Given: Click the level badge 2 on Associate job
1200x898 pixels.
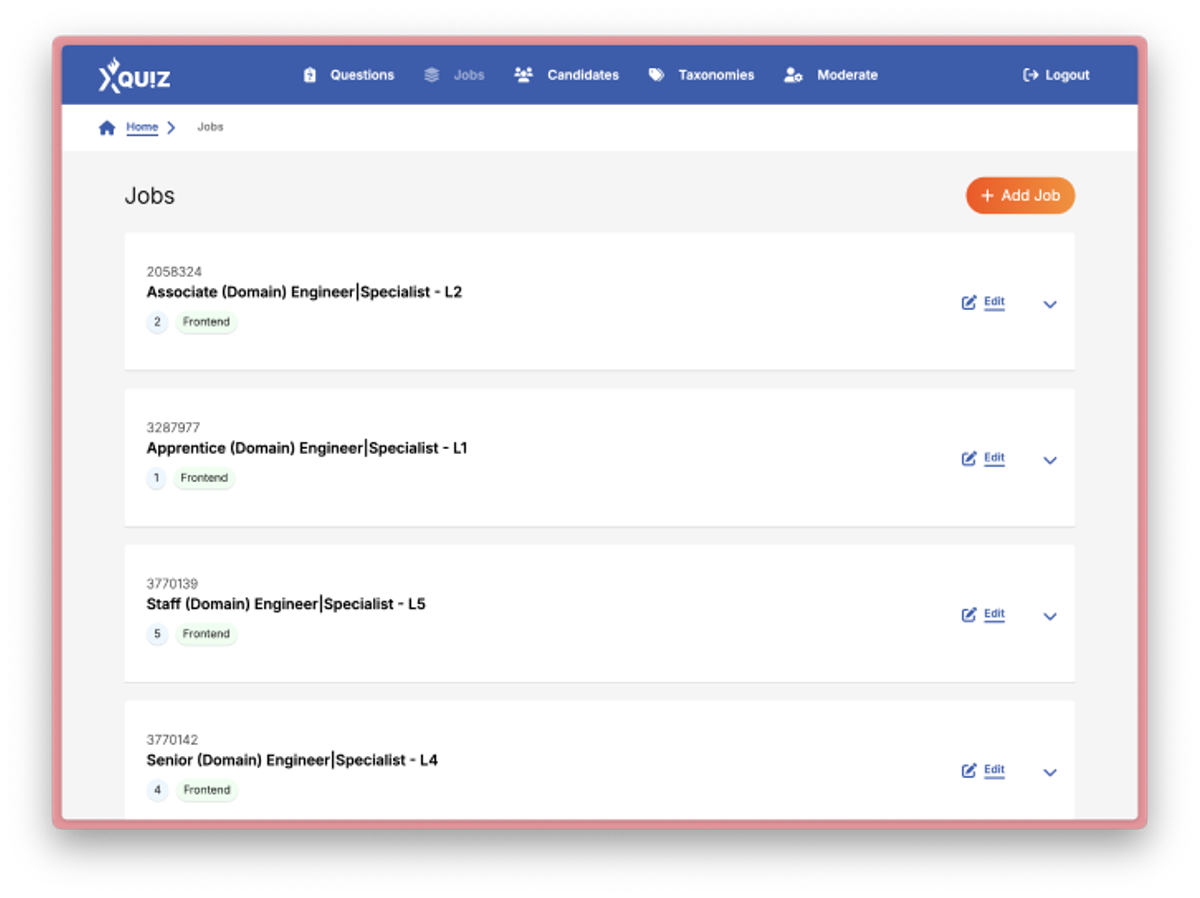Looking at the screenshot, I should tap(157, 322).
